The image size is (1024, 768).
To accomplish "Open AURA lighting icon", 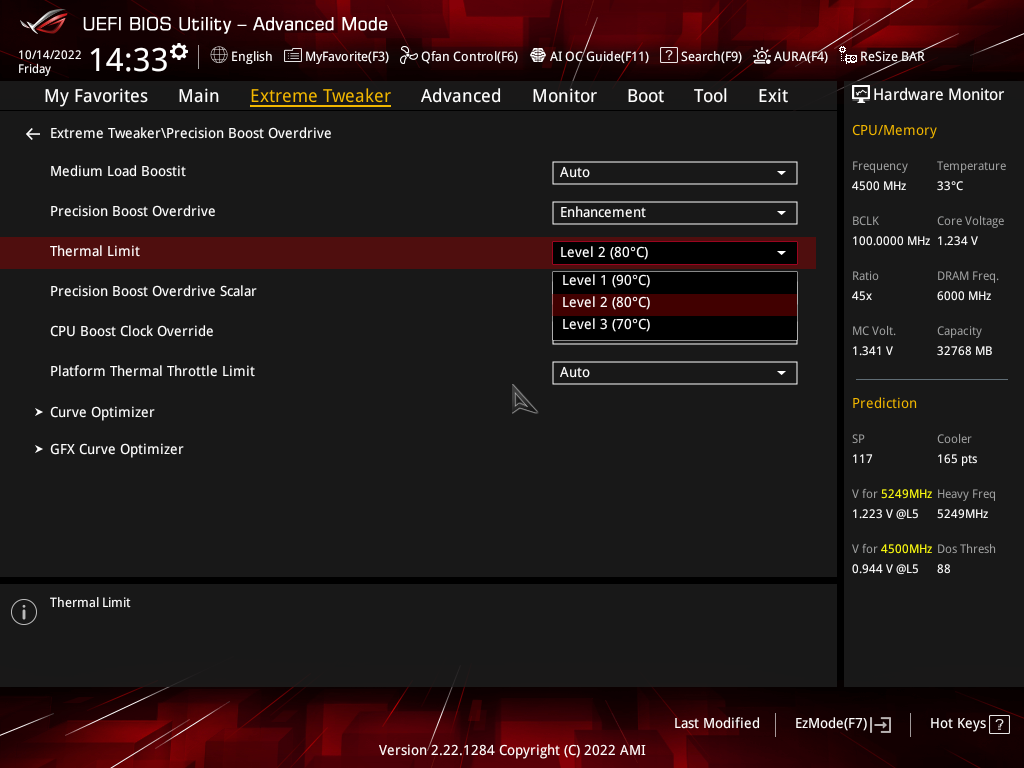I will pyautogui.click(x=761, y=56).
